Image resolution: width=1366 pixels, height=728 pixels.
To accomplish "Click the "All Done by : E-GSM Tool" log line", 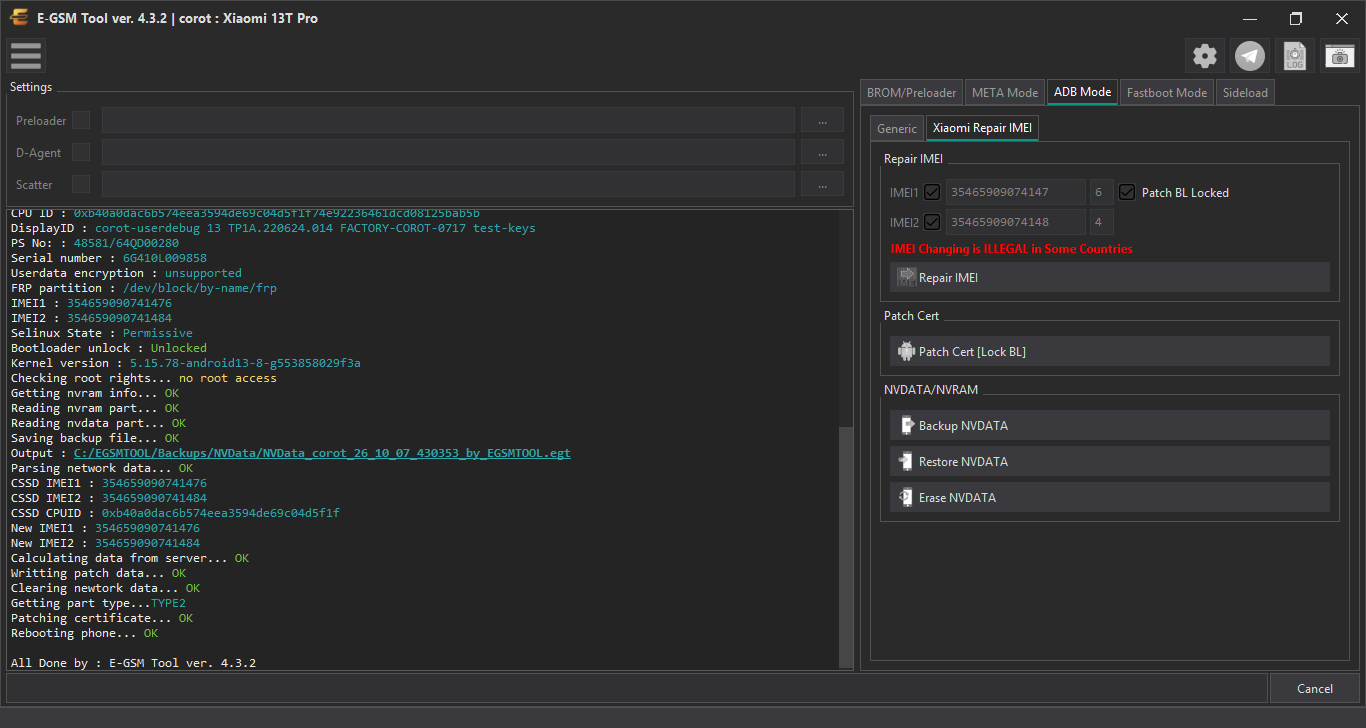I will [x=134, y=663].
